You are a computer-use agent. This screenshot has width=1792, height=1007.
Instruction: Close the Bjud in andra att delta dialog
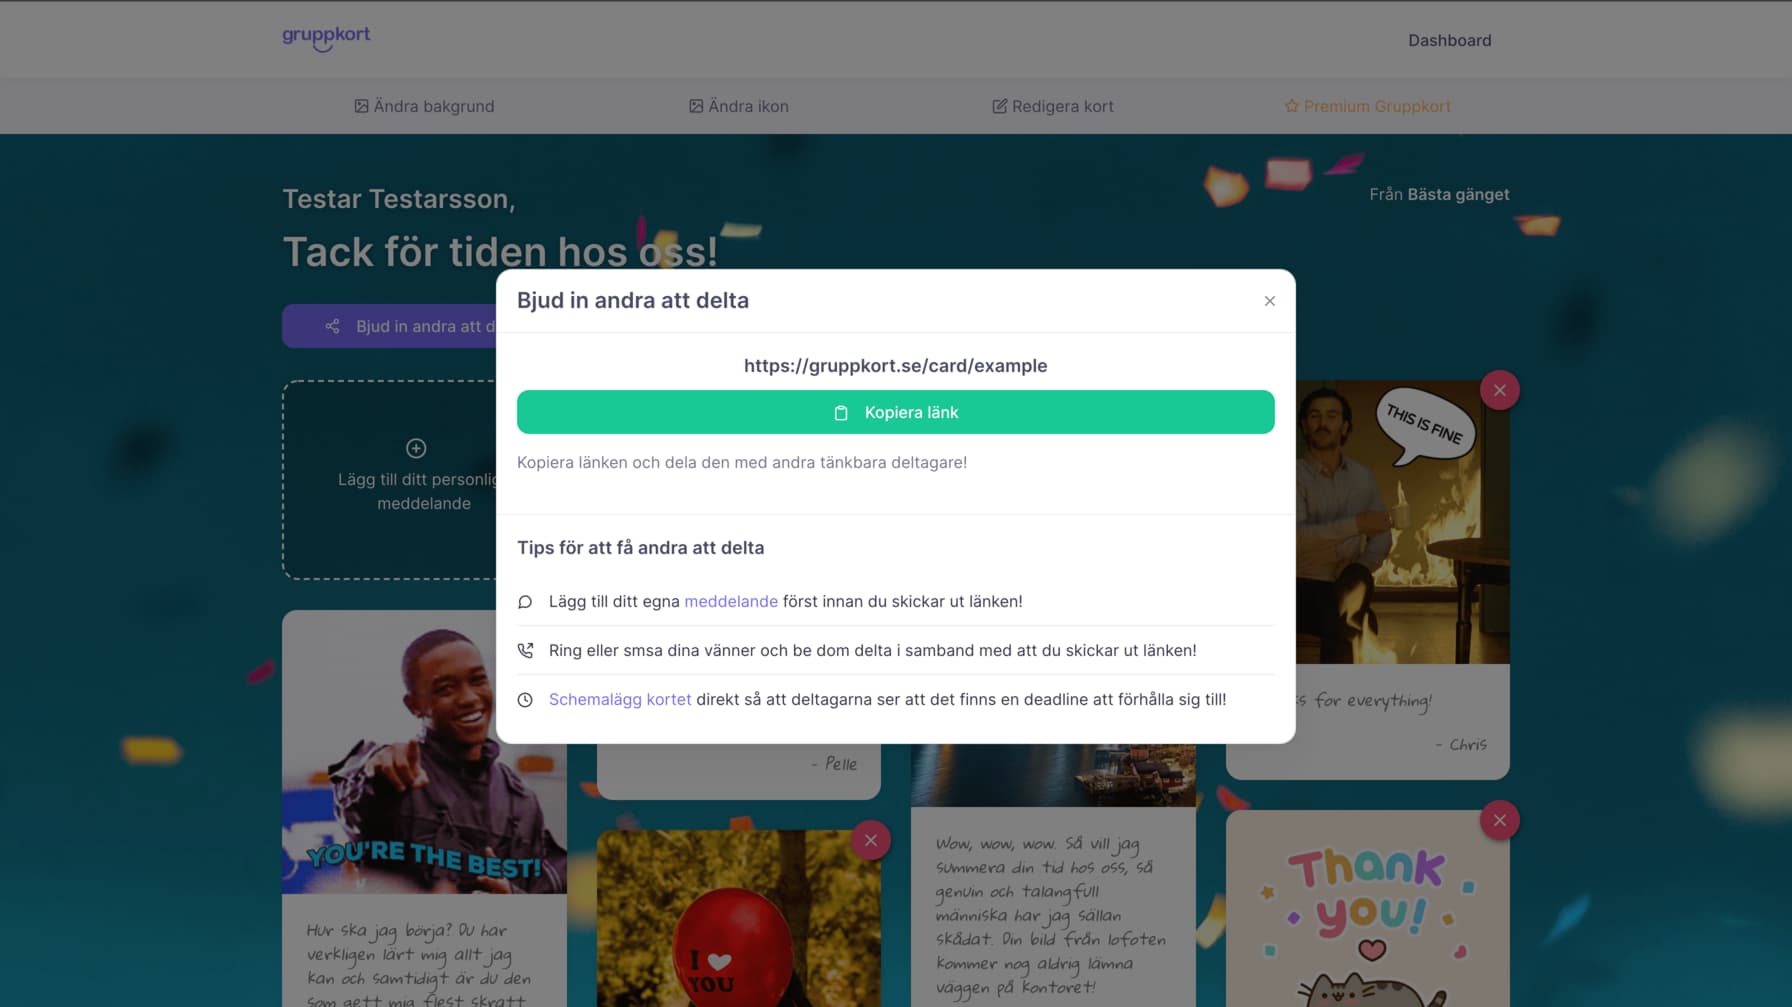tap(1269, 301)
